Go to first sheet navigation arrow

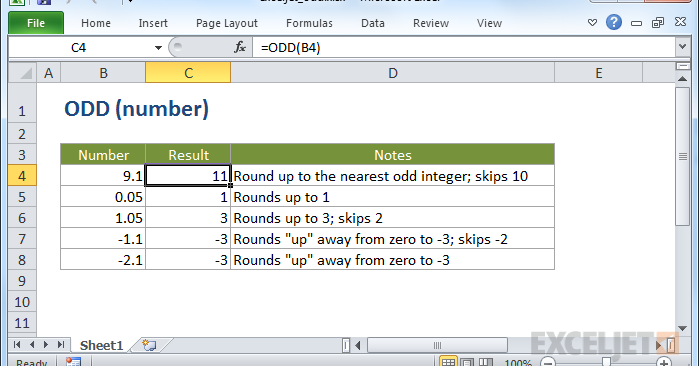point(17,345)
